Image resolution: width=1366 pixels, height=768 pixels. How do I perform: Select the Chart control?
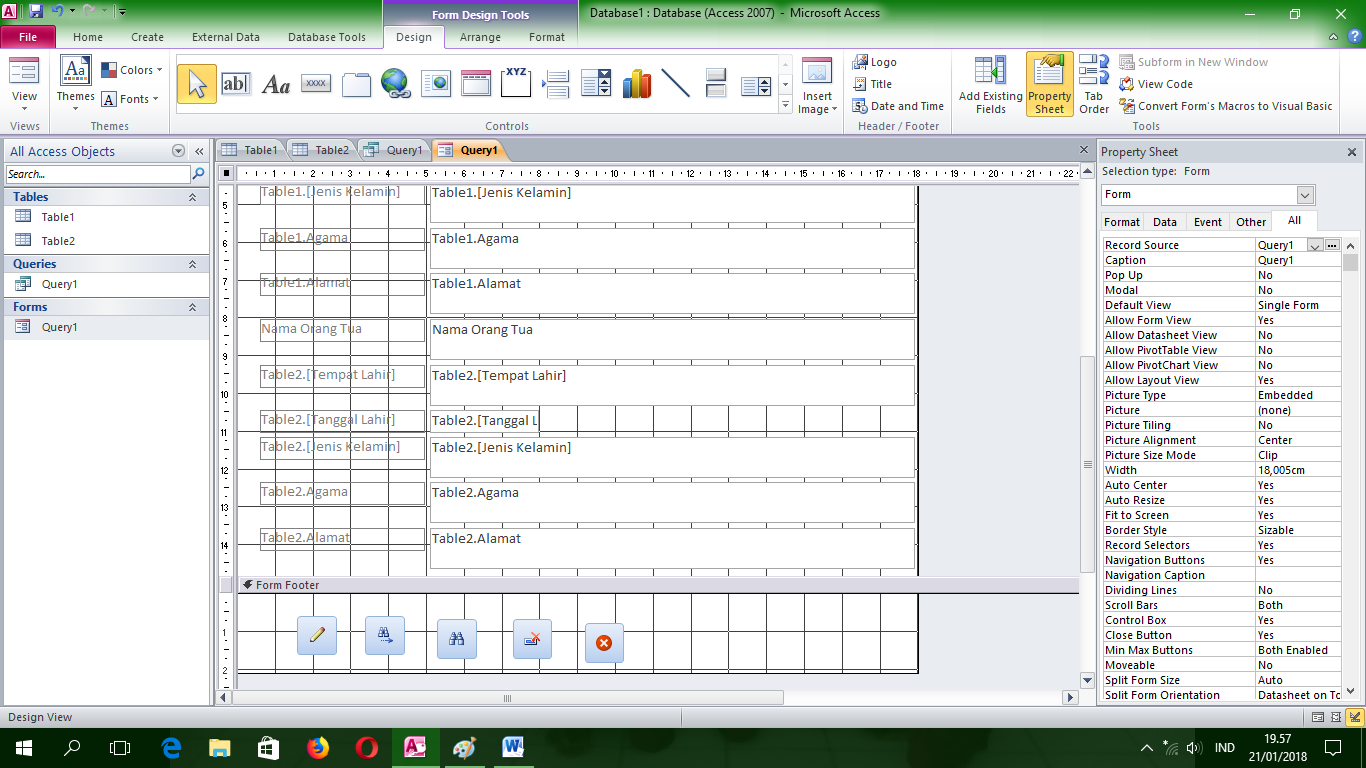[637, 83]
